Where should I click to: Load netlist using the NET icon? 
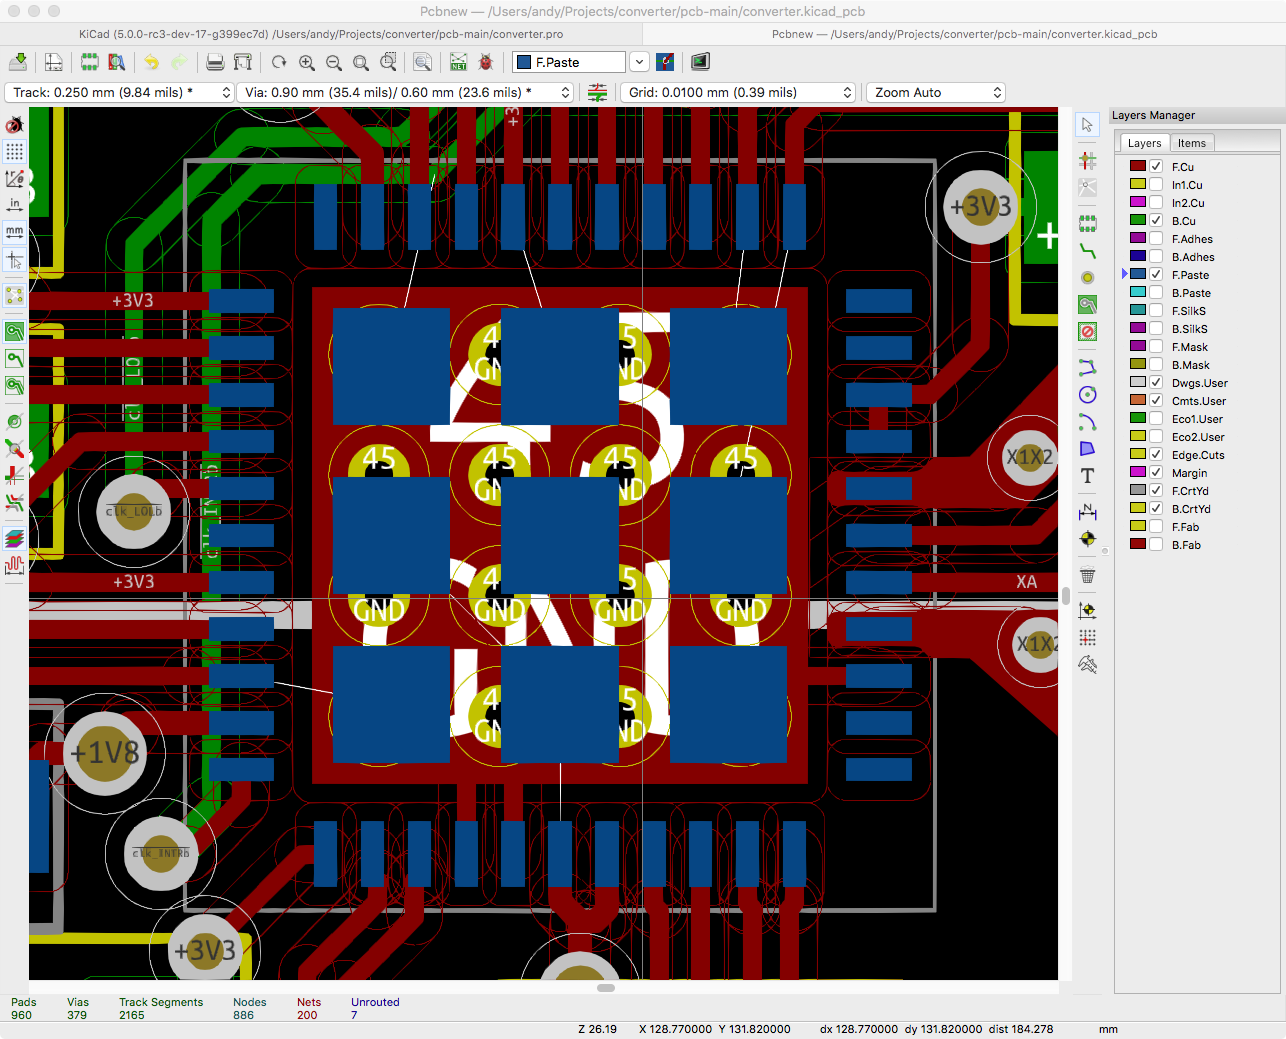(458, 62)
